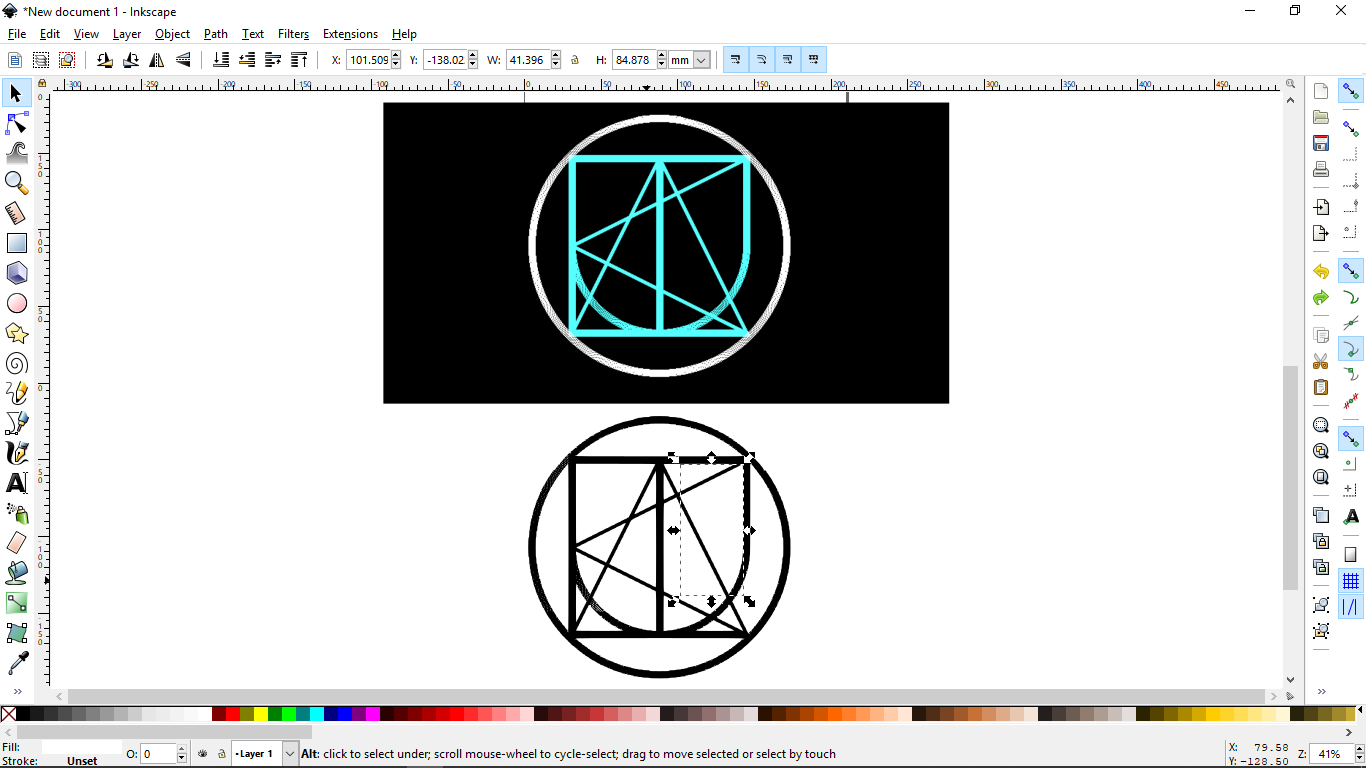This screenshot has height=768, width=1366.
Task: Pick the red palette swatch
Action: pos(233,714)
